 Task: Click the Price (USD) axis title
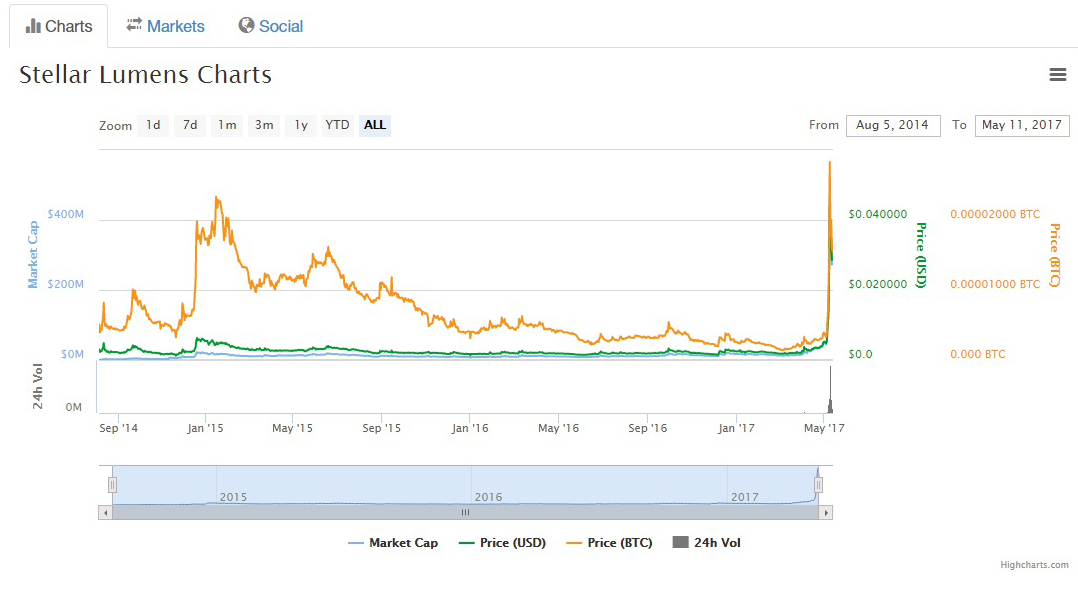pos(921,255)
